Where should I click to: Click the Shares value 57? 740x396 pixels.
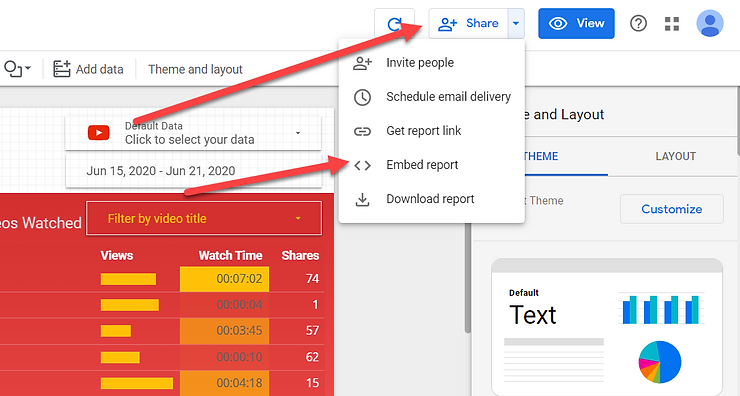tap(312, 330)
